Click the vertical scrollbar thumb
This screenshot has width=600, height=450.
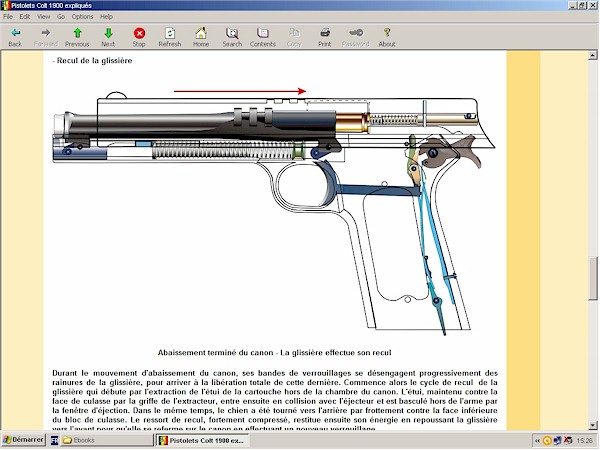pyautogui.click(x=593, y=279)
